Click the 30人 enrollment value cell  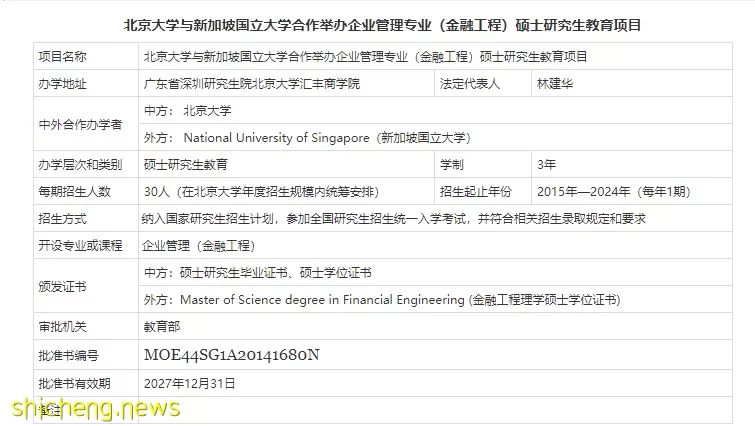point(286,191)
